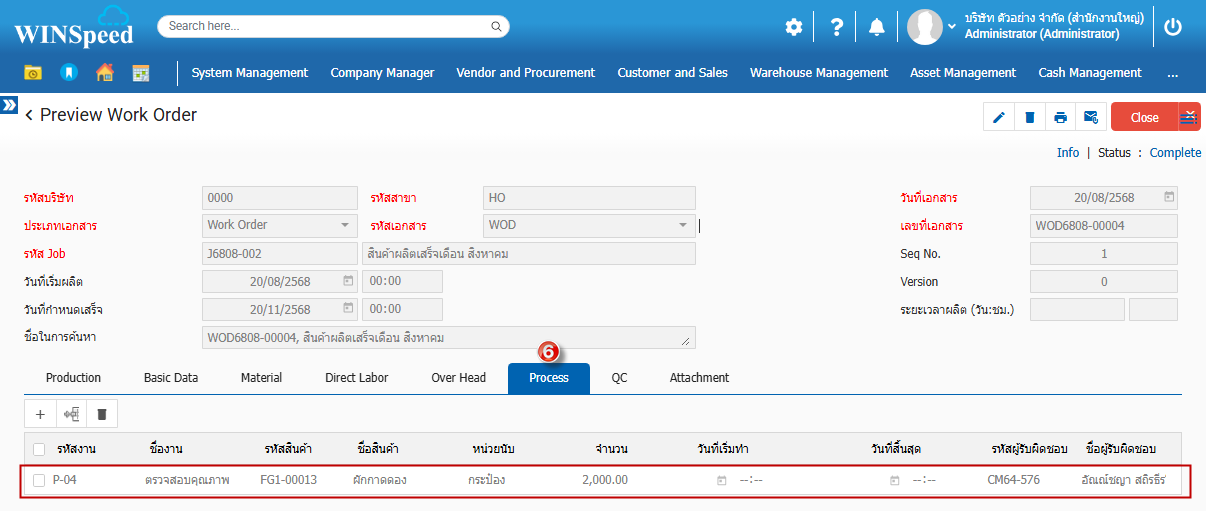Click the pencil edit icon
Image resolution: width=1206 pixels, height=511 pixels.
pyautogui.click(x=998, y=117)
